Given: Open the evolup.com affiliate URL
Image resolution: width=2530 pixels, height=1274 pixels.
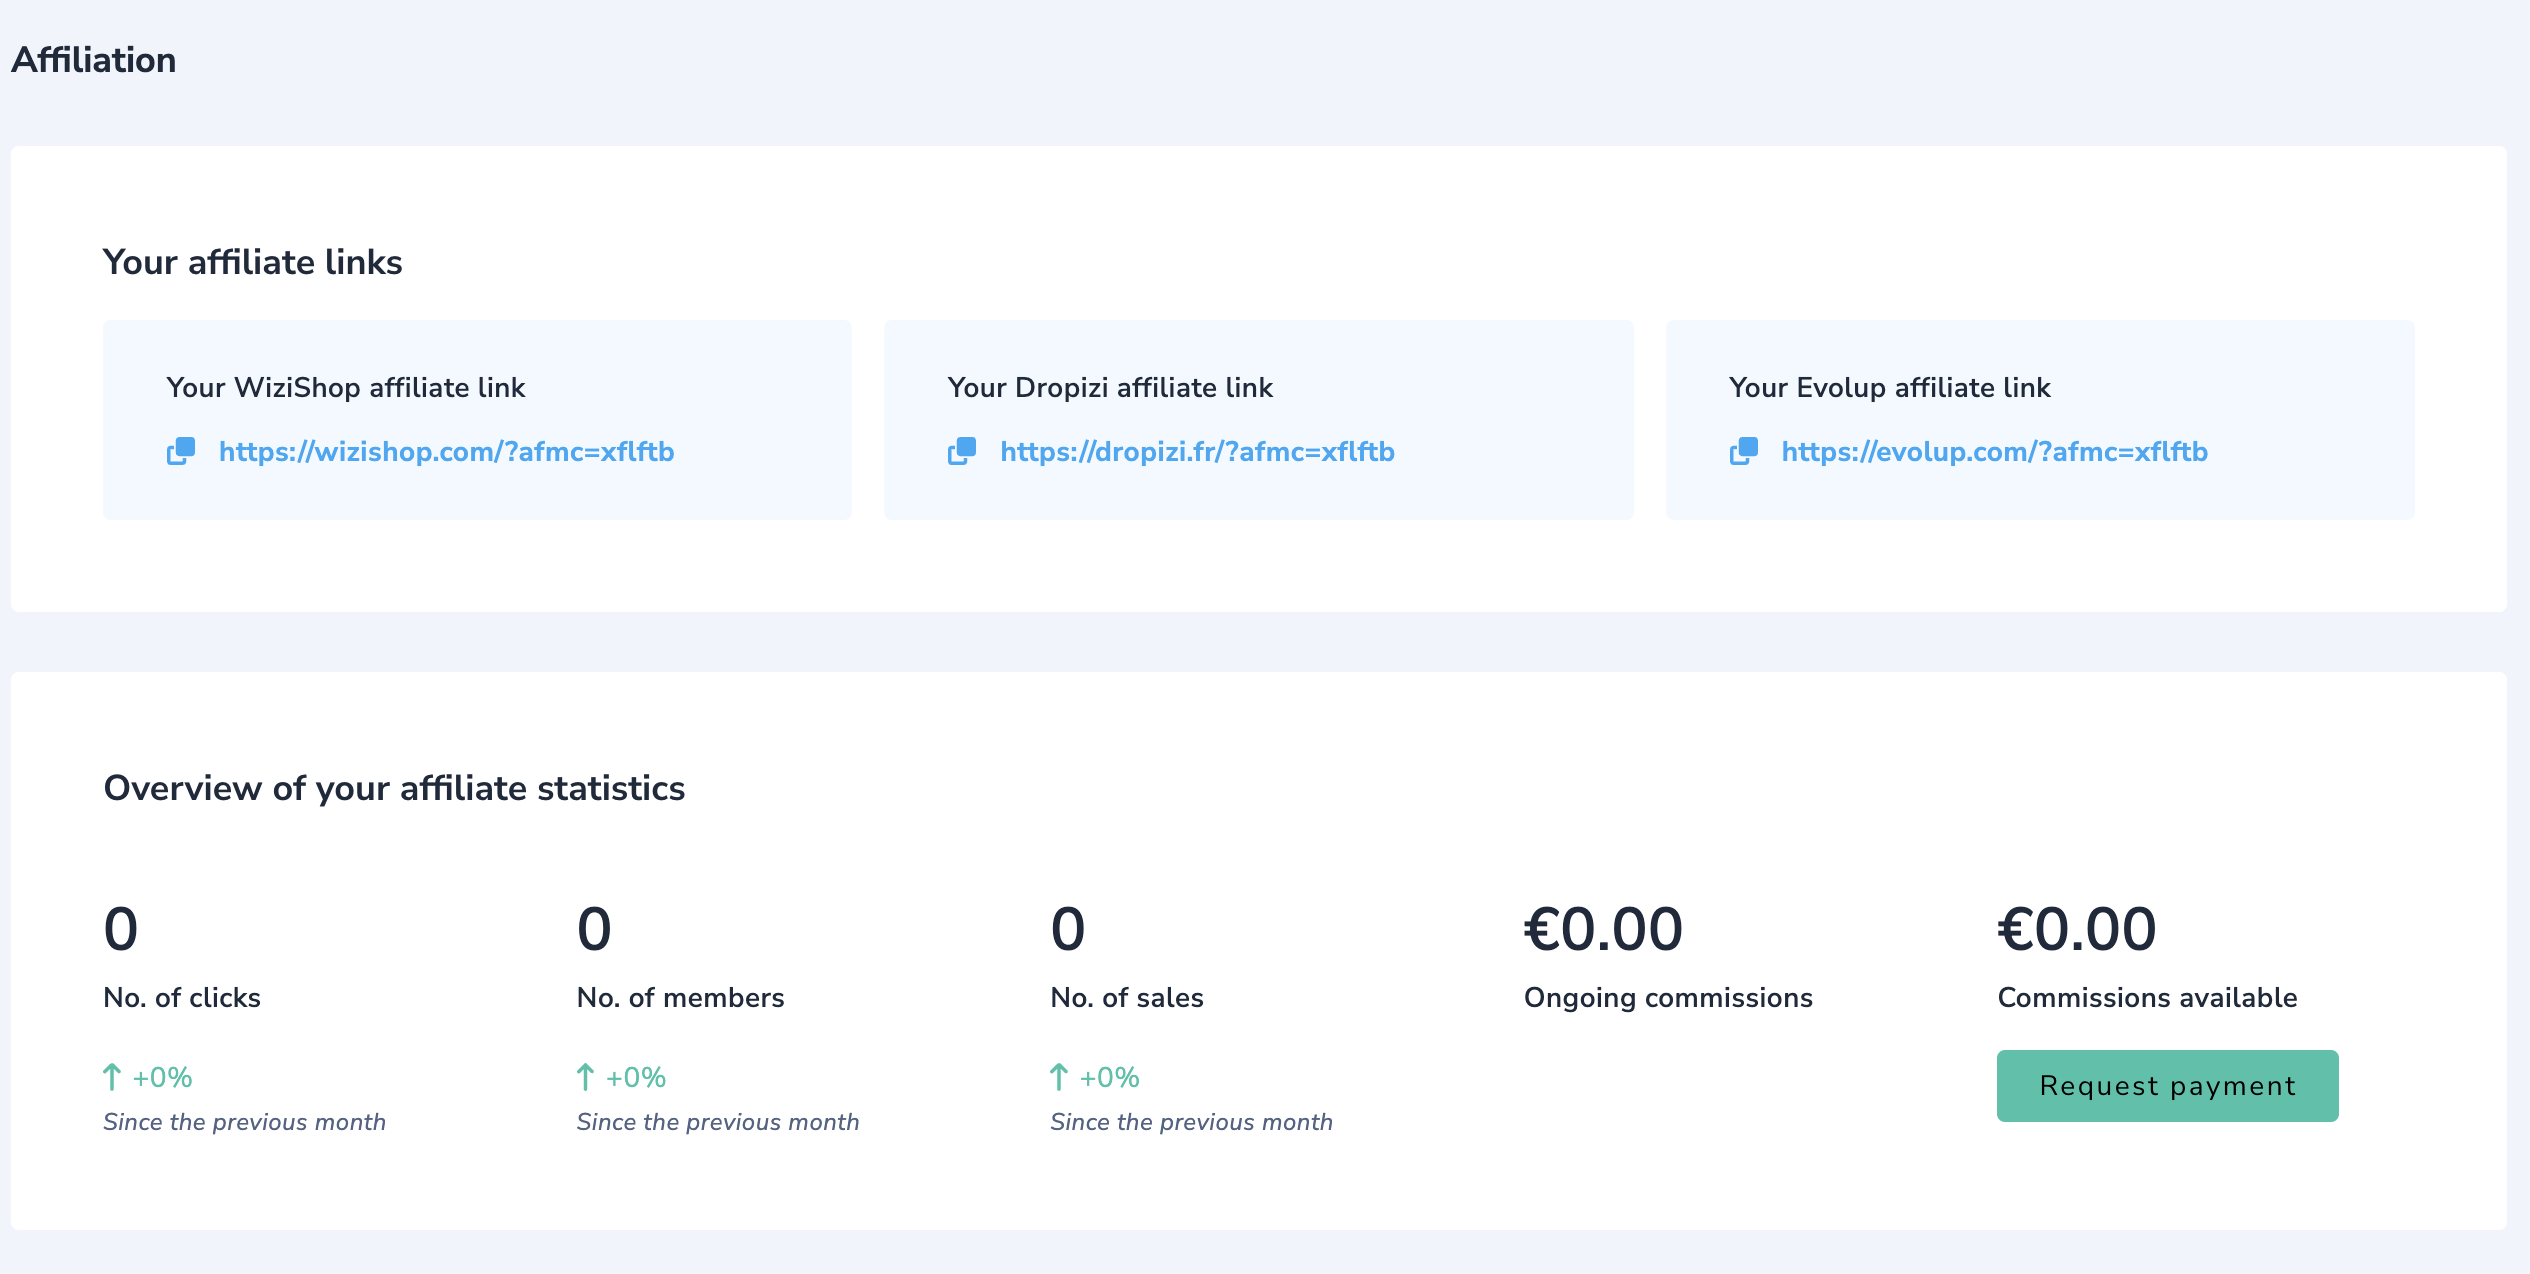Looking at the screenshot, I should coord(1994,452).
